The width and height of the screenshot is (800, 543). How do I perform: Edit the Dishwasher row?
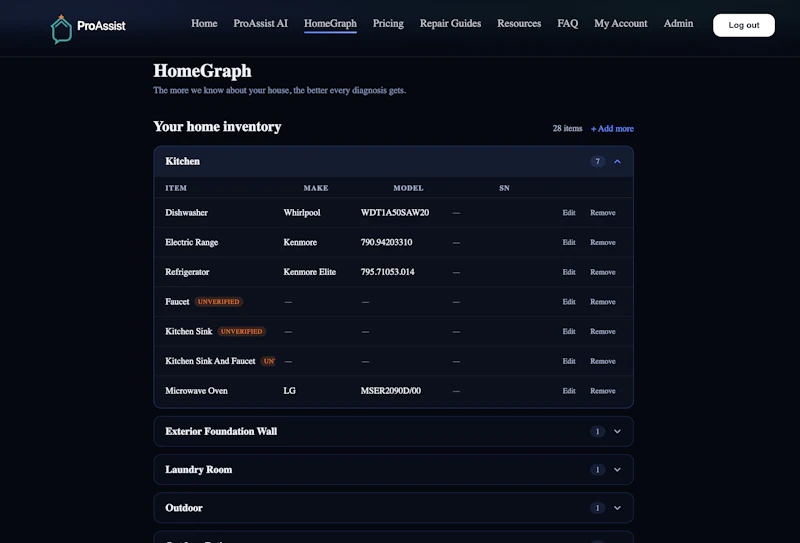[x=569, y=213]
